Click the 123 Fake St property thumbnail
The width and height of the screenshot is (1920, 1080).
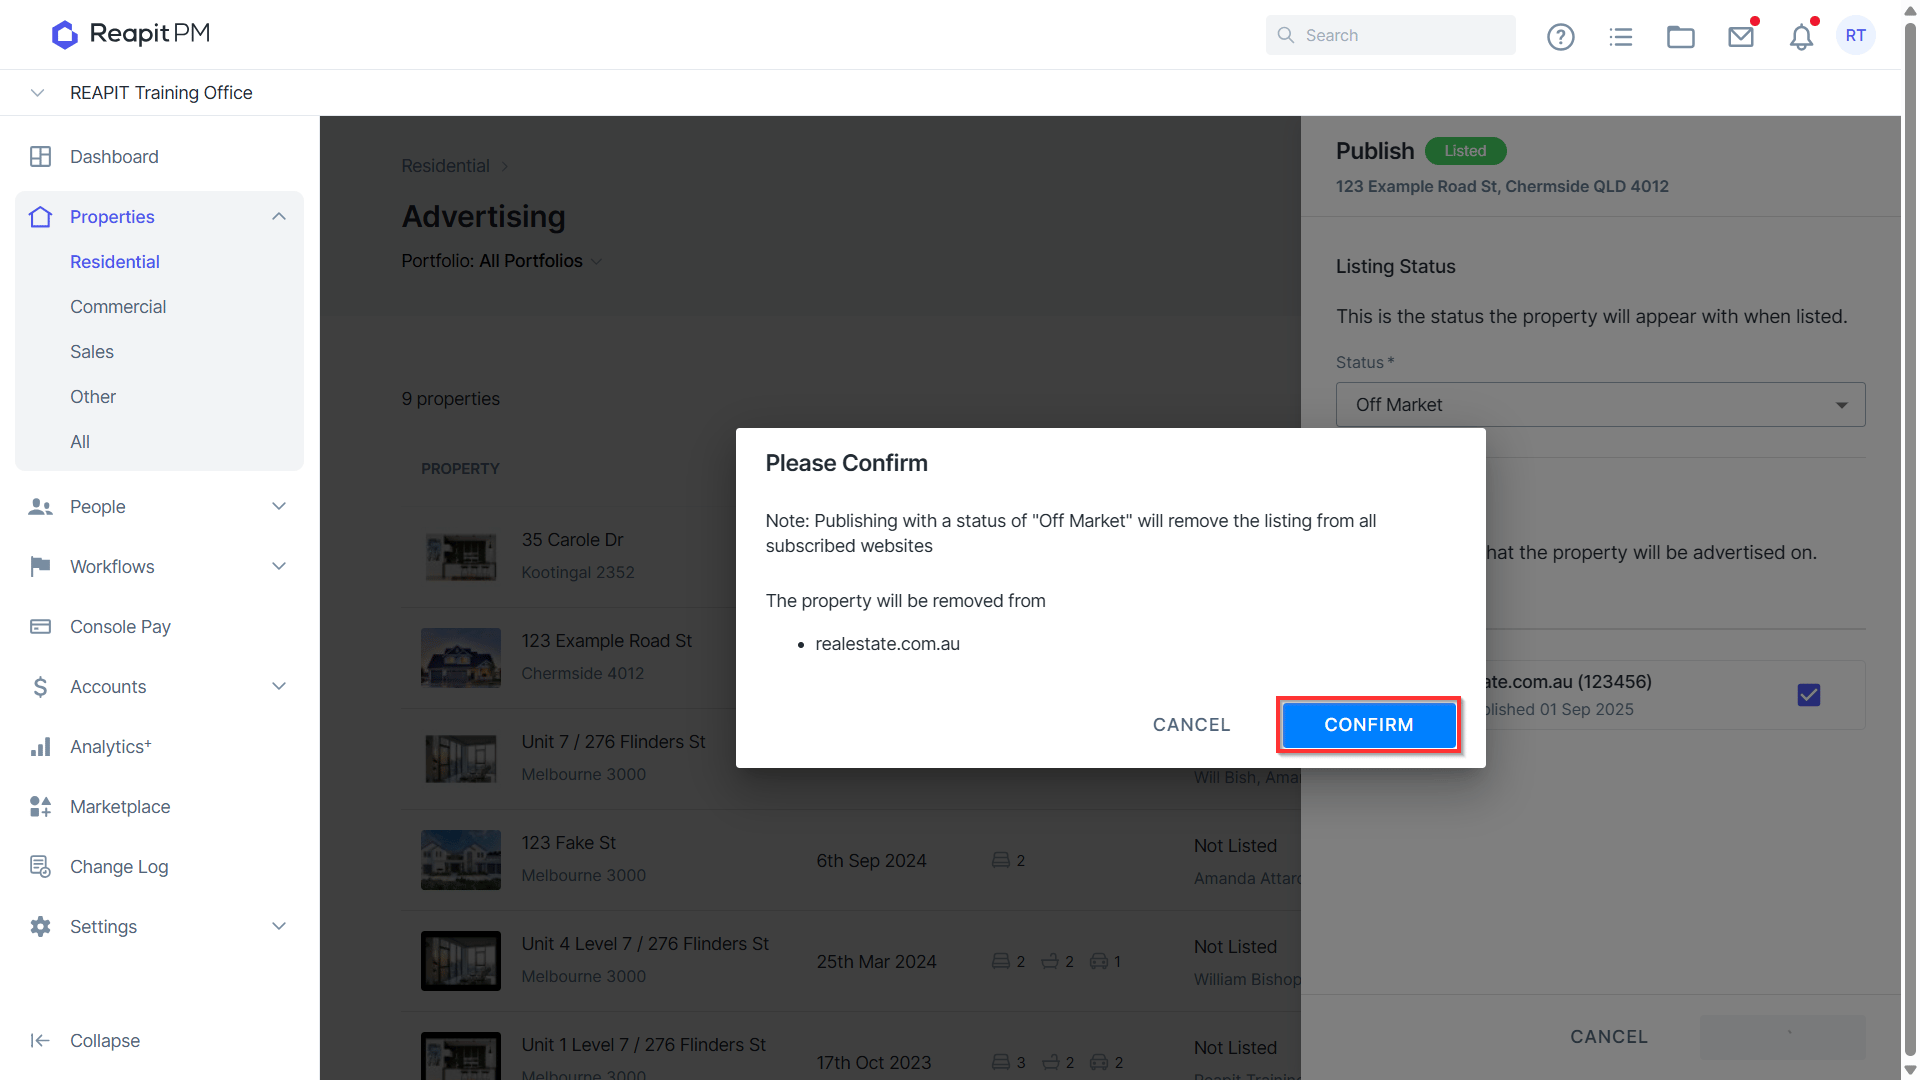click(460, 860)
